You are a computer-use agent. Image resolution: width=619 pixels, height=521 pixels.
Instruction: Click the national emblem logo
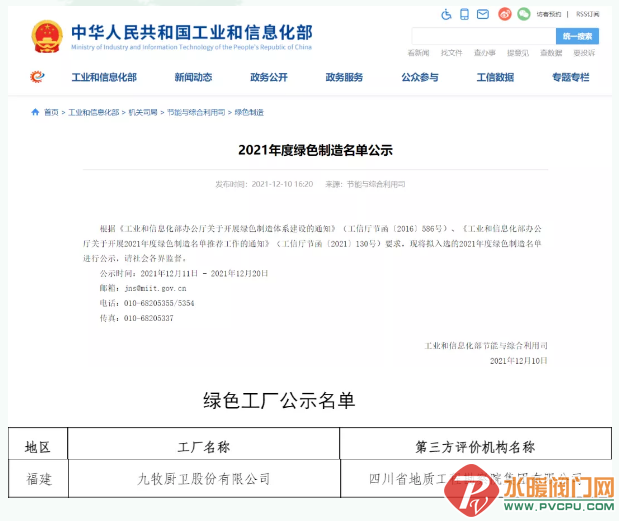[47, 37]
